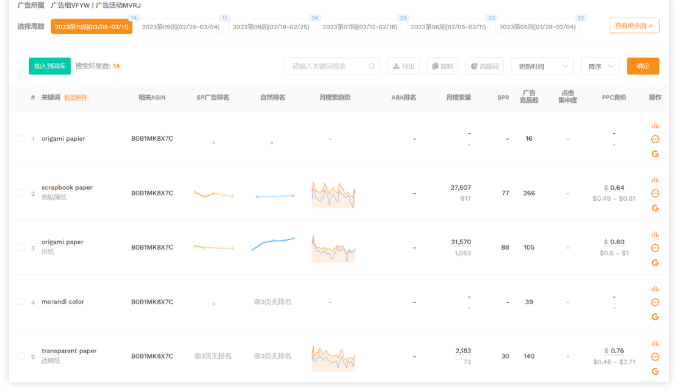Click bar chart icon for transparent paper row
This screenshot has width=675, height=389.
pos(655,343)
